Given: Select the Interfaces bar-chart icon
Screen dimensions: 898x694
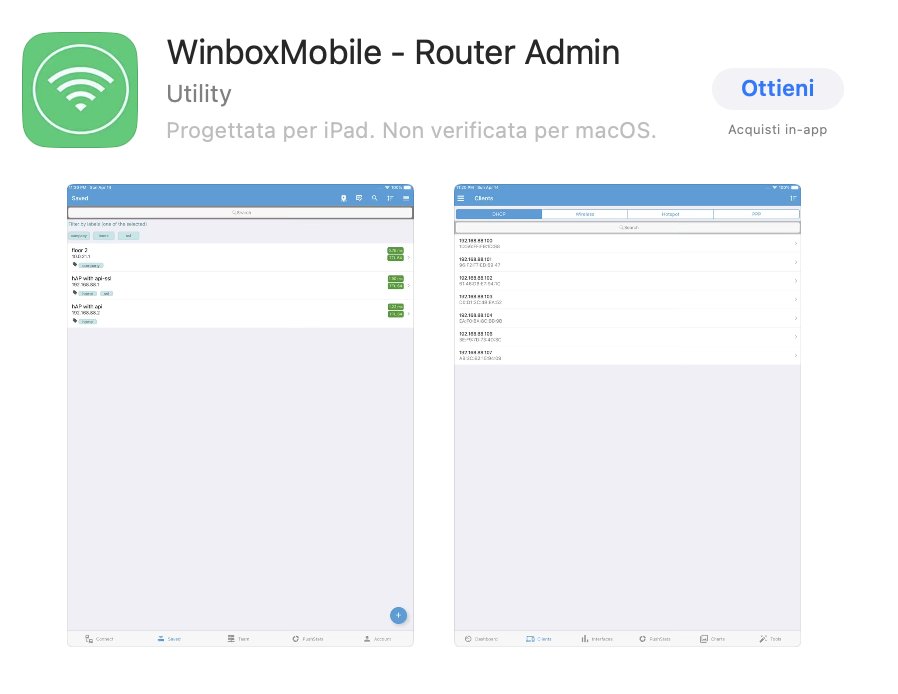Looking at the screenshot, I should click(x=585, y=638).
